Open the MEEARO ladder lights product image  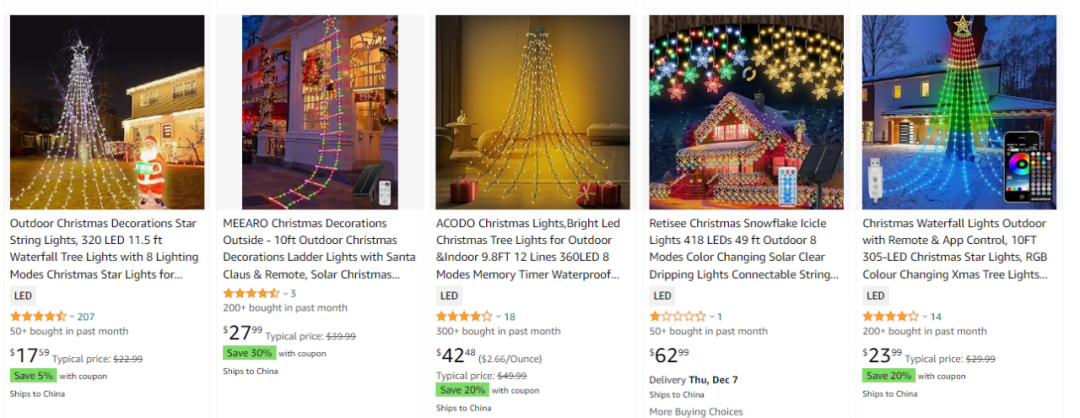point(320,112)
